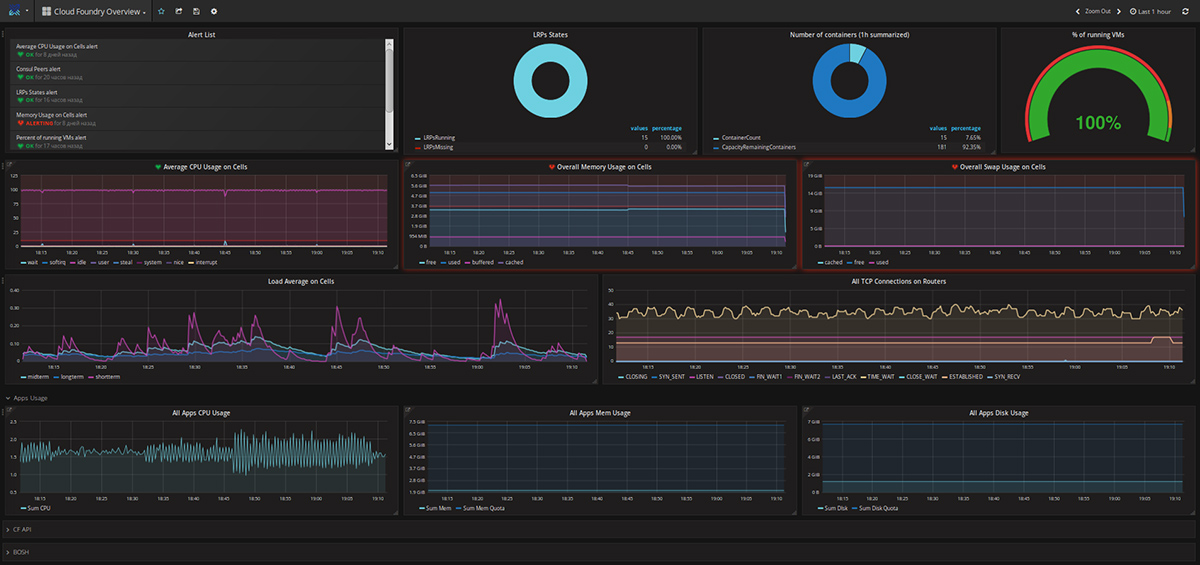
Task: Open Overall Memory Usage on Cells title menu
Action: pyautogui.click(x=604, y=166)
